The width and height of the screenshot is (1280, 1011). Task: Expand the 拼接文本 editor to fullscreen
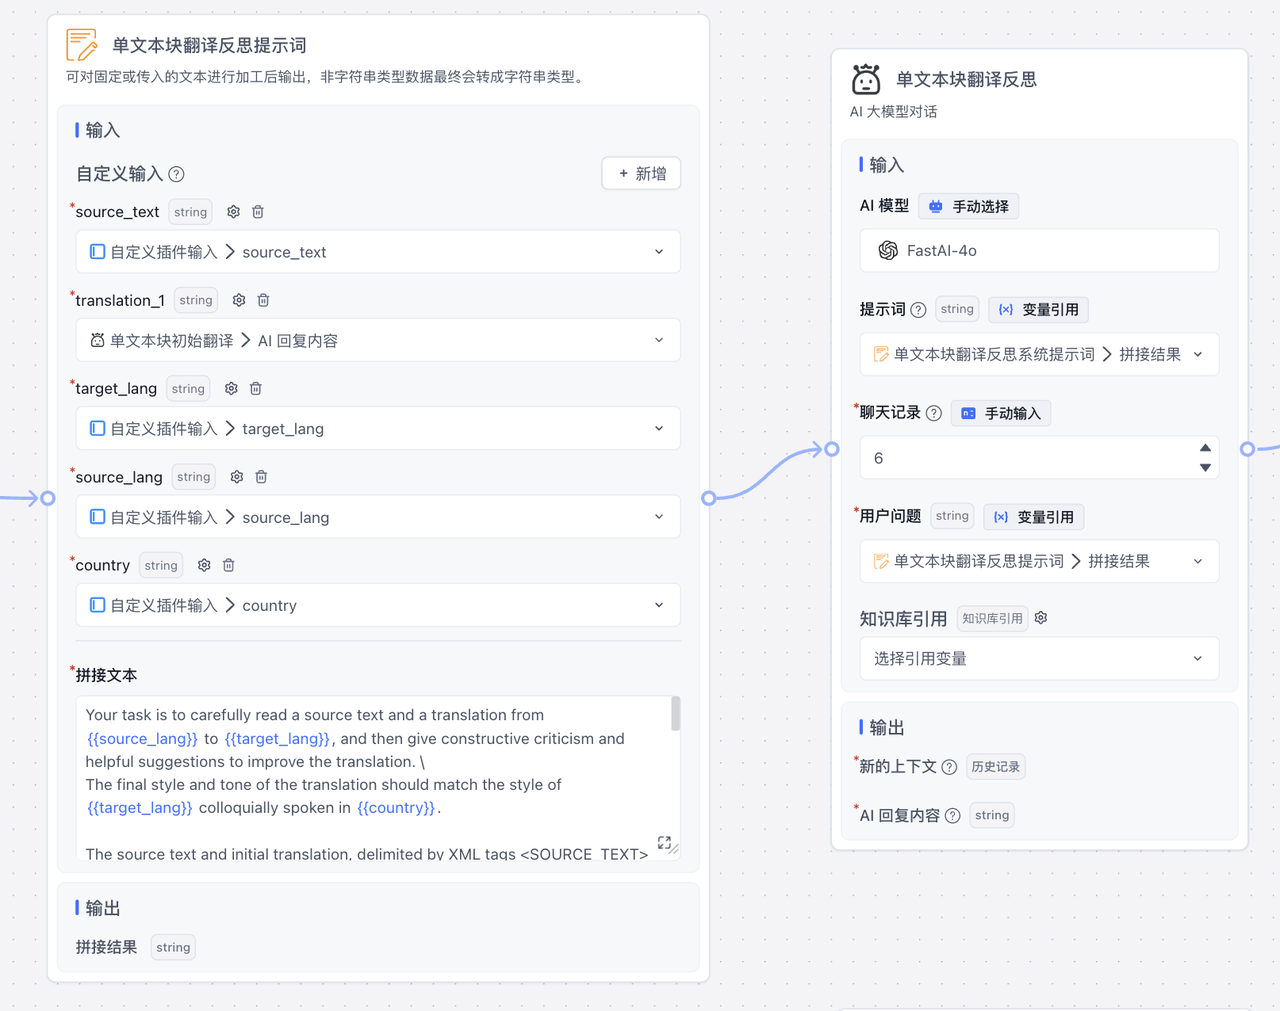[x=664, y=843]
